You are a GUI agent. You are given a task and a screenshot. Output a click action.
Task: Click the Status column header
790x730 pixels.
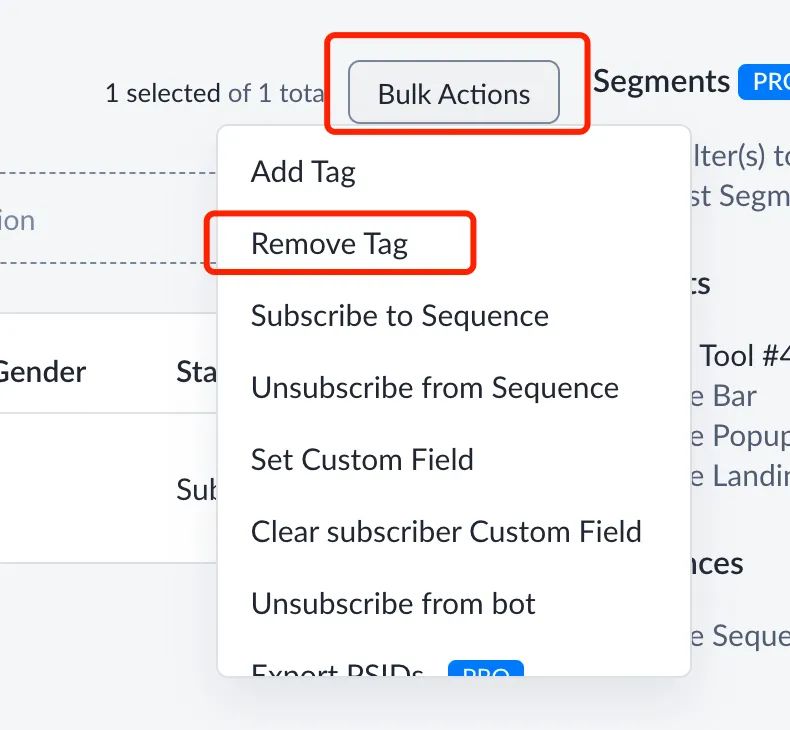point(196,372)
